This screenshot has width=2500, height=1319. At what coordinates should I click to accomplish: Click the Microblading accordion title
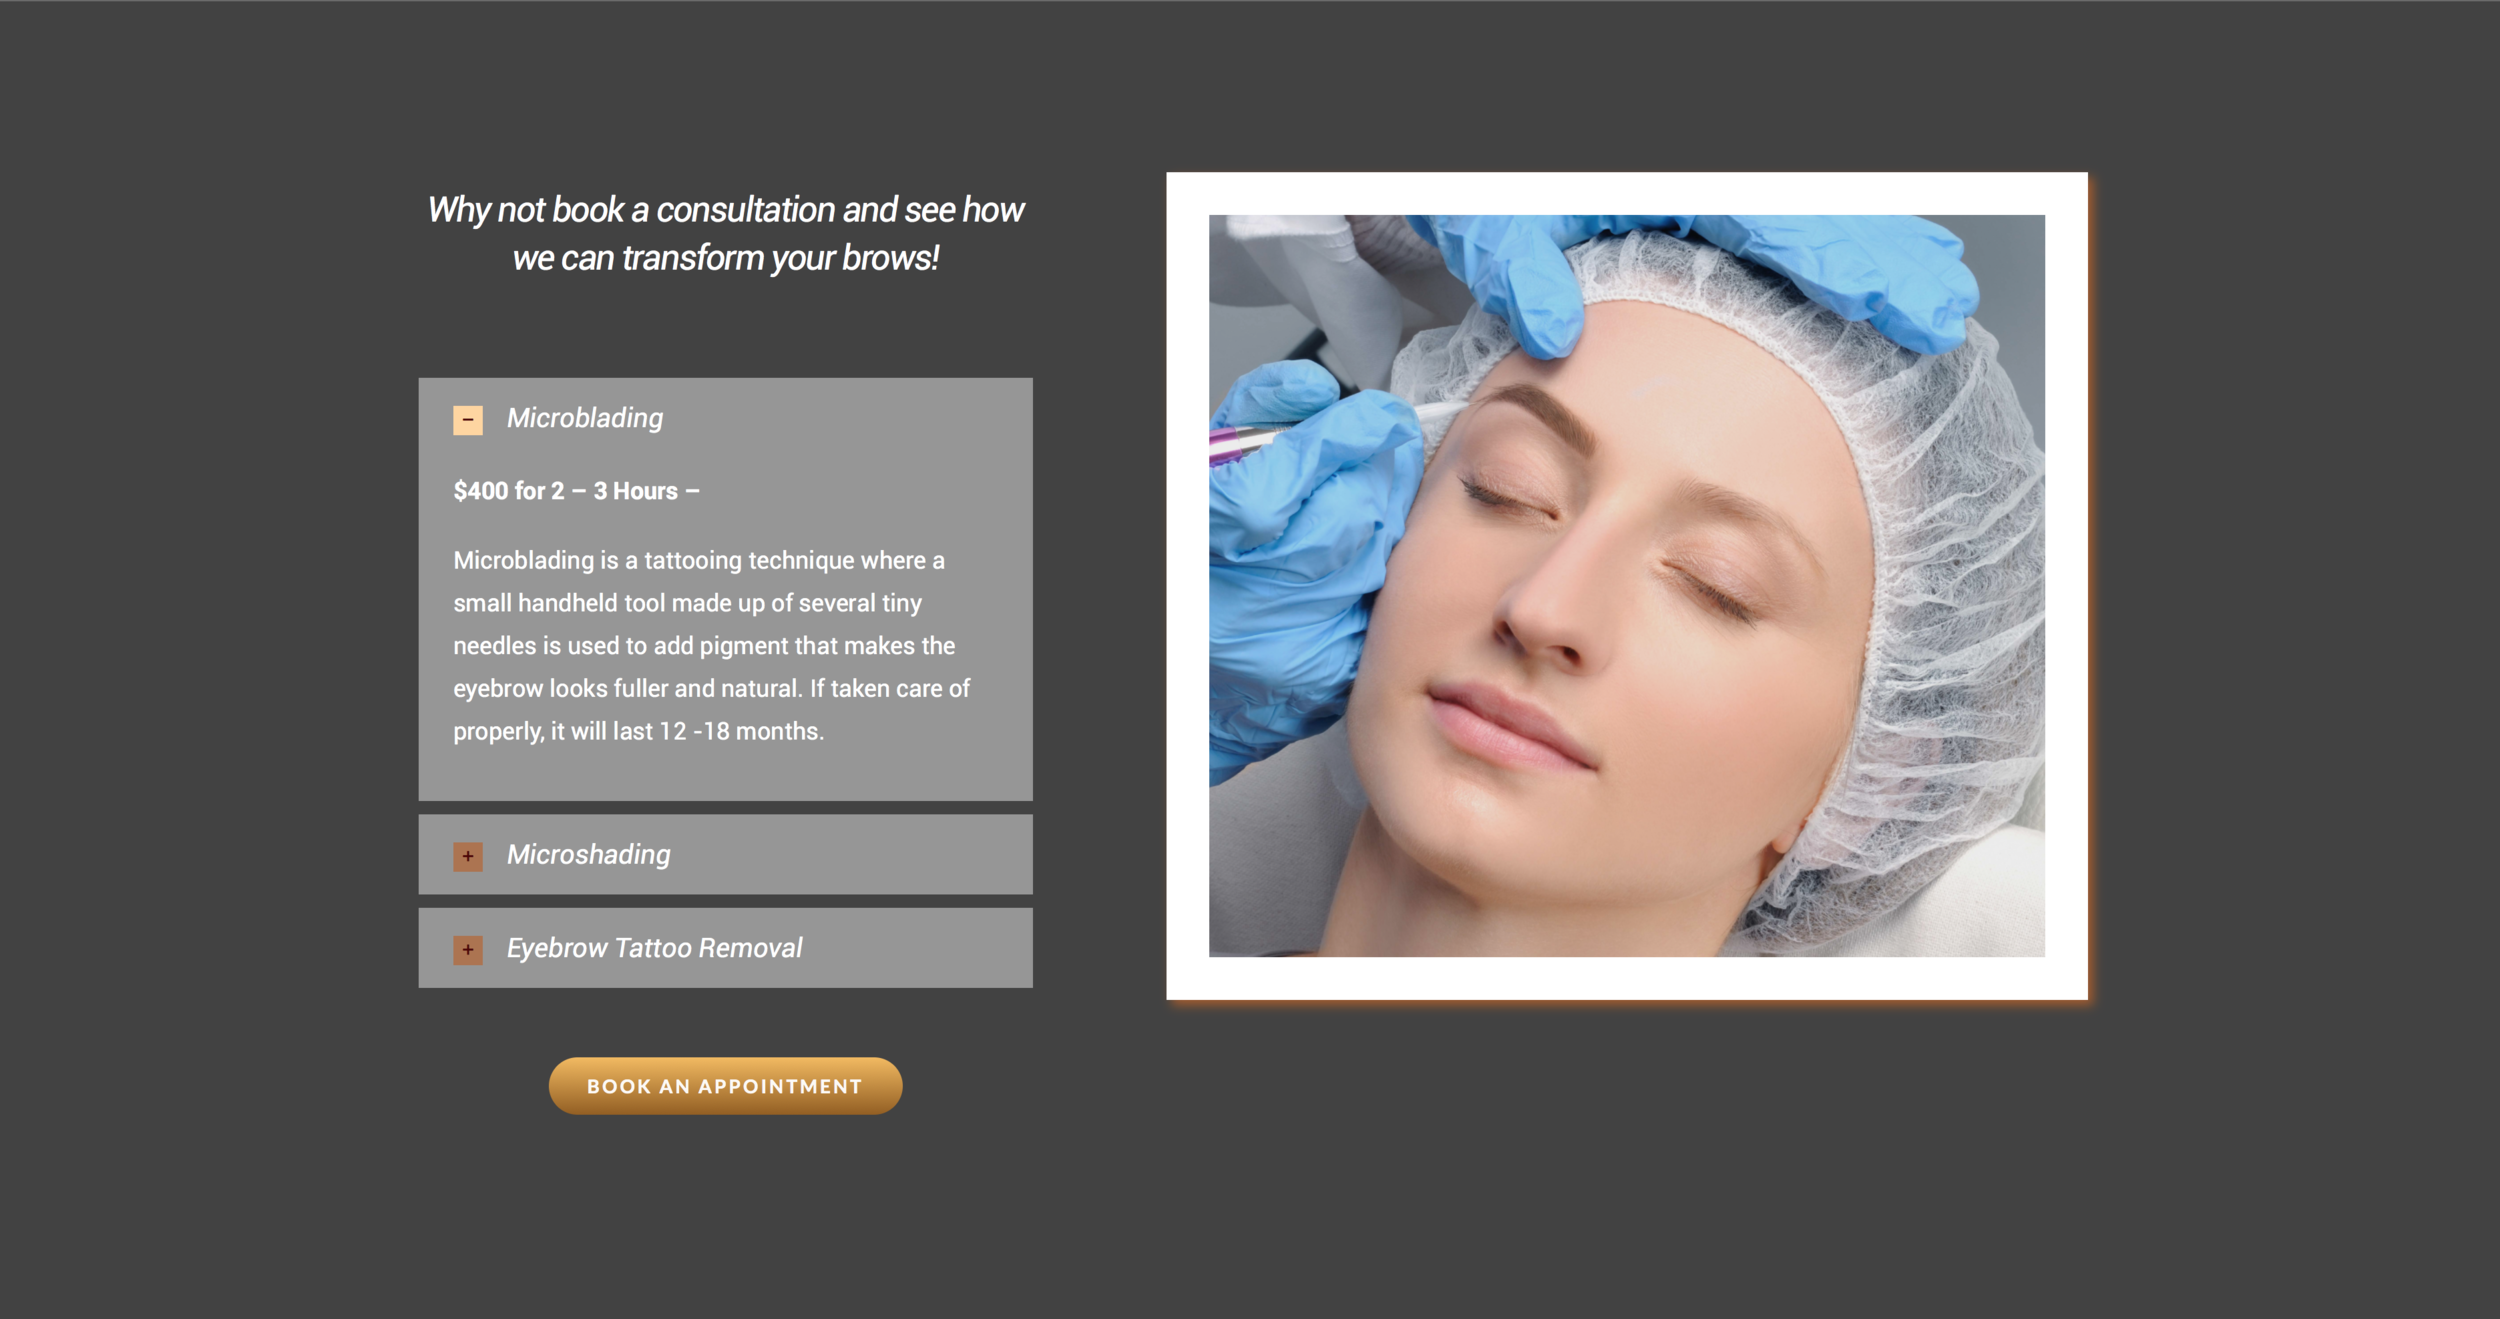[585, 418]
